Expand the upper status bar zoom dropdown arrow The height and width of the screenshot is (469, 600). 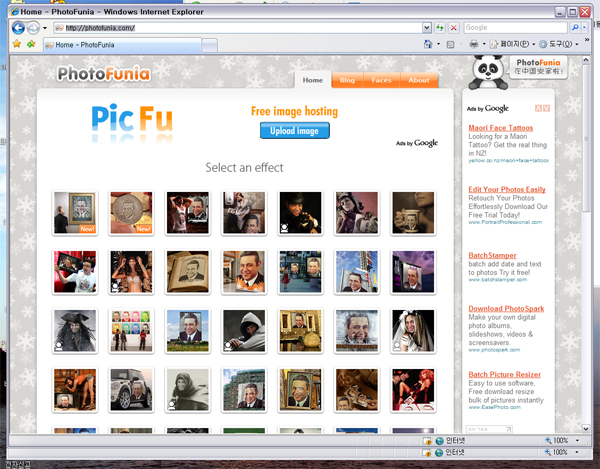tap(577, 441)
